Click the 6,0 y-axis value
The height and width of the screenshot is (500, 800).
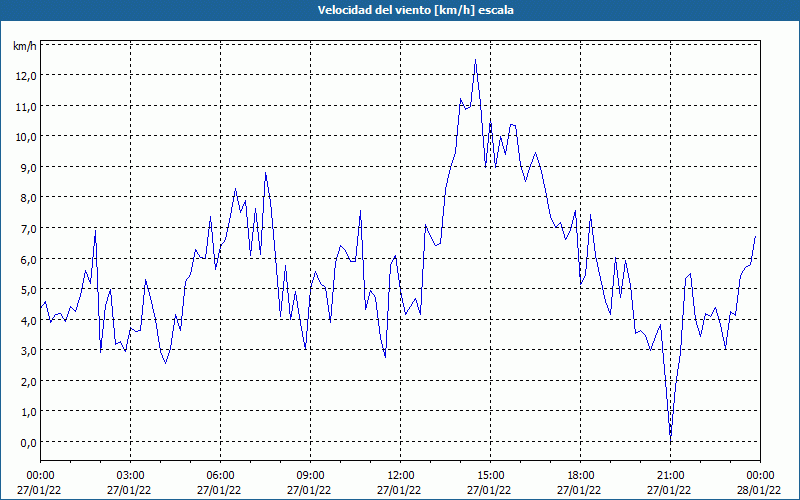28,259
